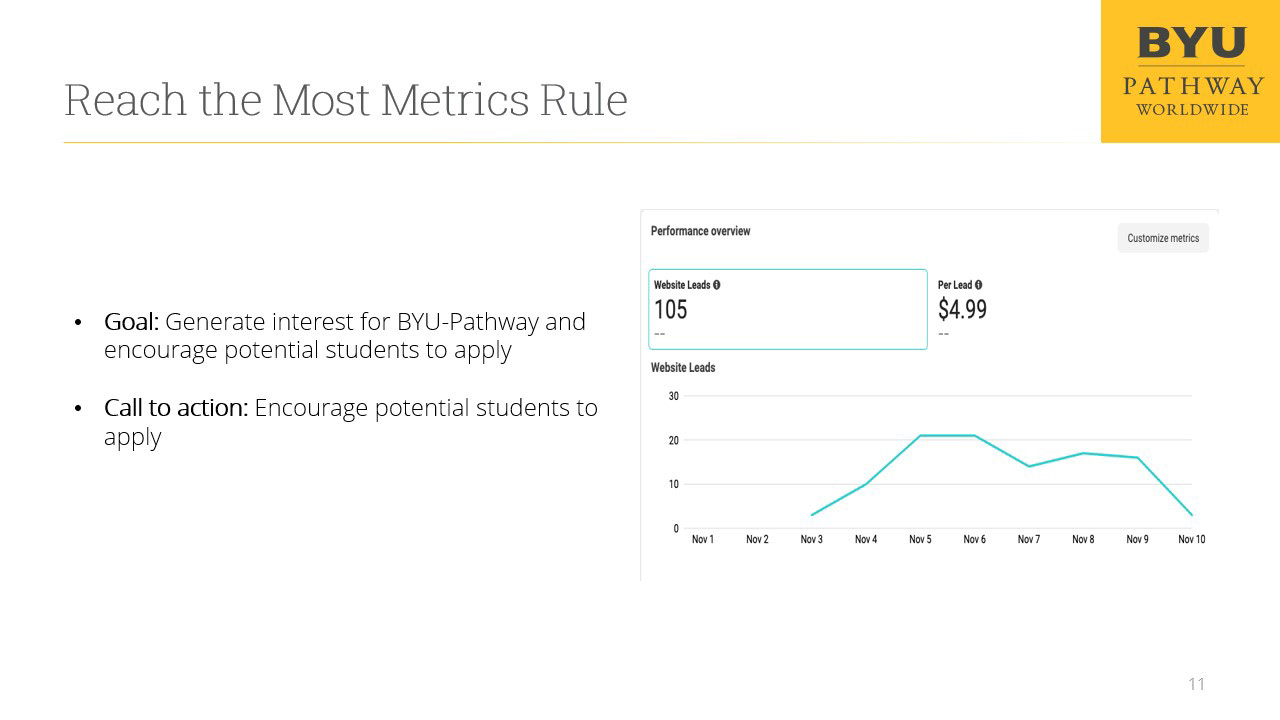
Task: Click the slide title Reach the Most Metrics Rule
Action: 346,100
